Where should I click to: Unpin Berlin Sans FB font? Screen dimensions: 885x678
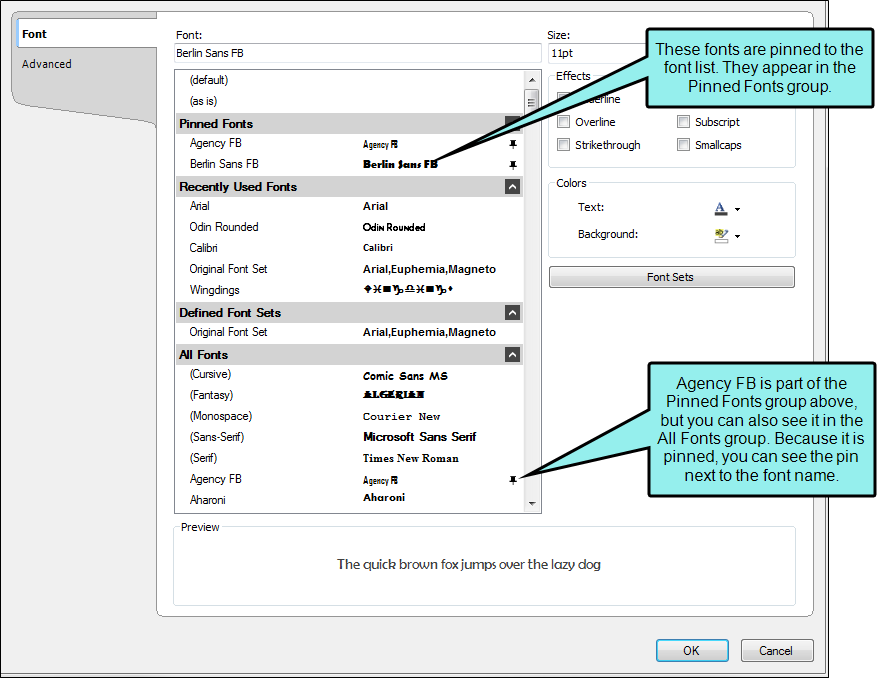[x=512, y=165]
